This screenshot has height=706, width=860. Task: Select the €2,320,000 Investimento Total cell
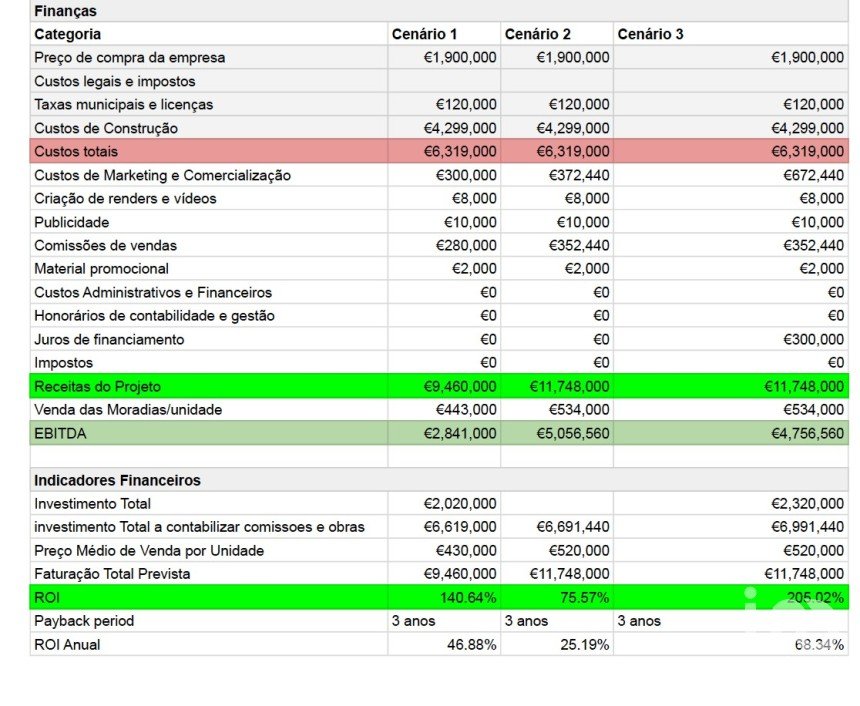tap(807, 504)
